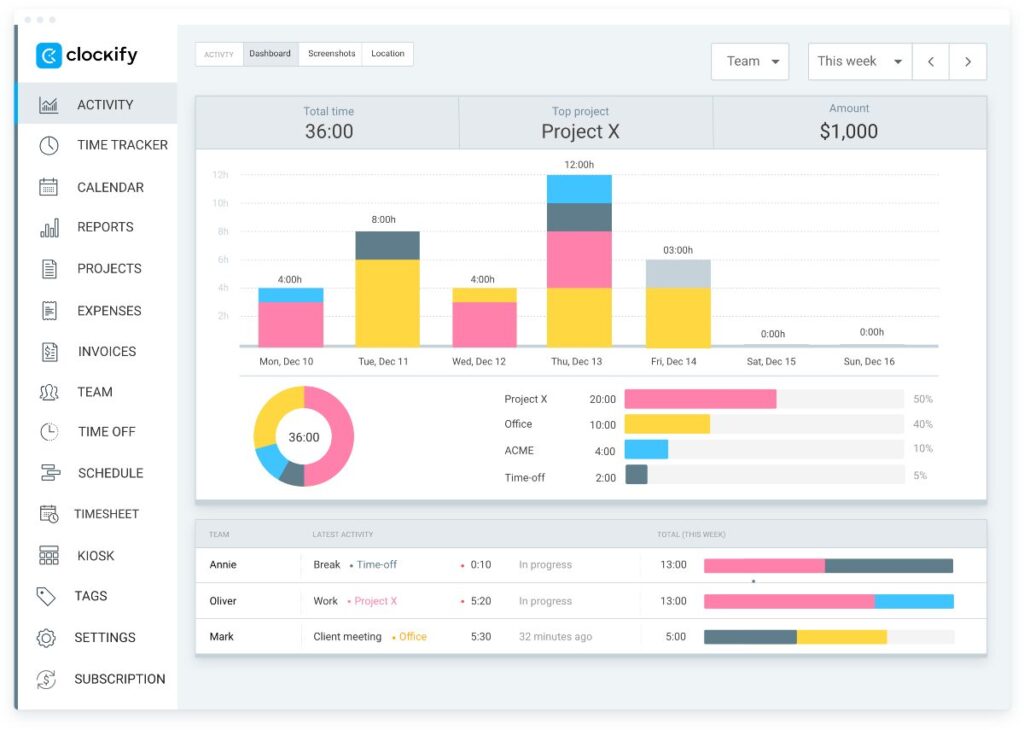
Task: Switch to the Screenshots tab
Action: coord(331,54)
